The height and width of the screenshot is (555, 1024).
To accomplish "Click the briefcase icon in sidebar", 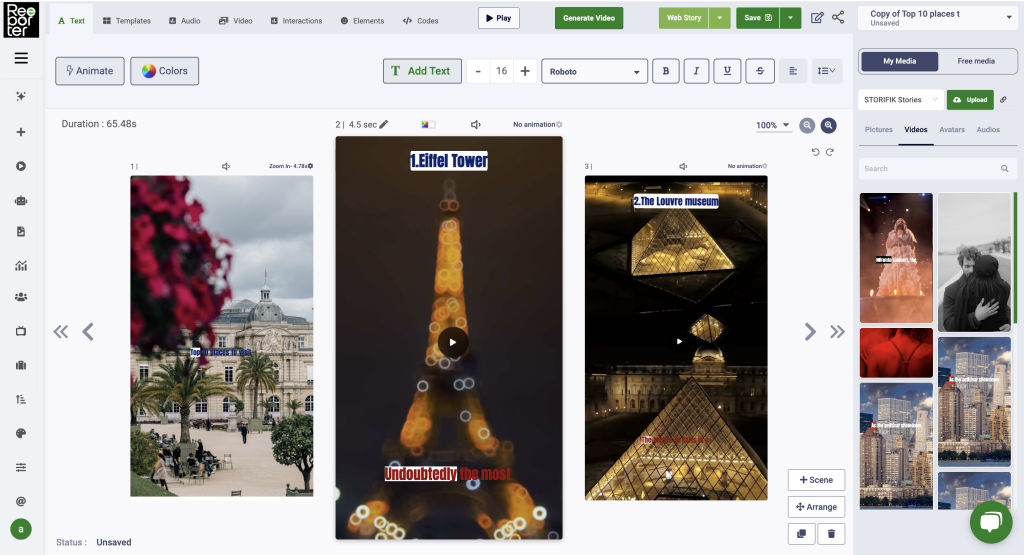I will pyautogui.click(x=21, y=365).
